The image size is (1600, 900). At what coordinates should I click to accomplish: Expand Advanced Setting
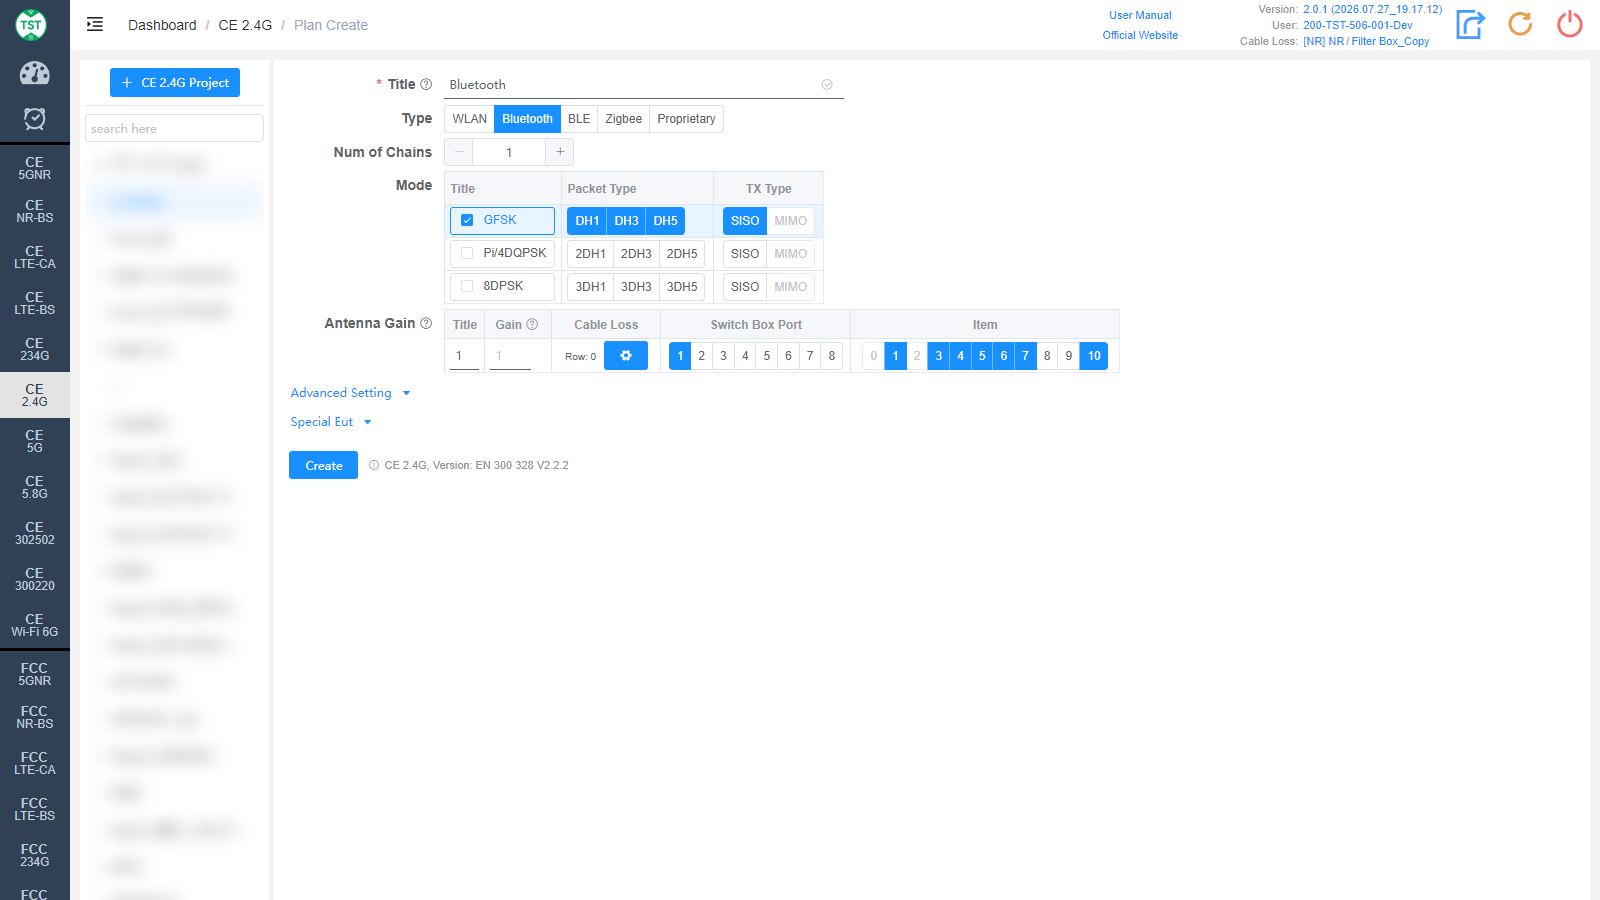coord(350,393)
